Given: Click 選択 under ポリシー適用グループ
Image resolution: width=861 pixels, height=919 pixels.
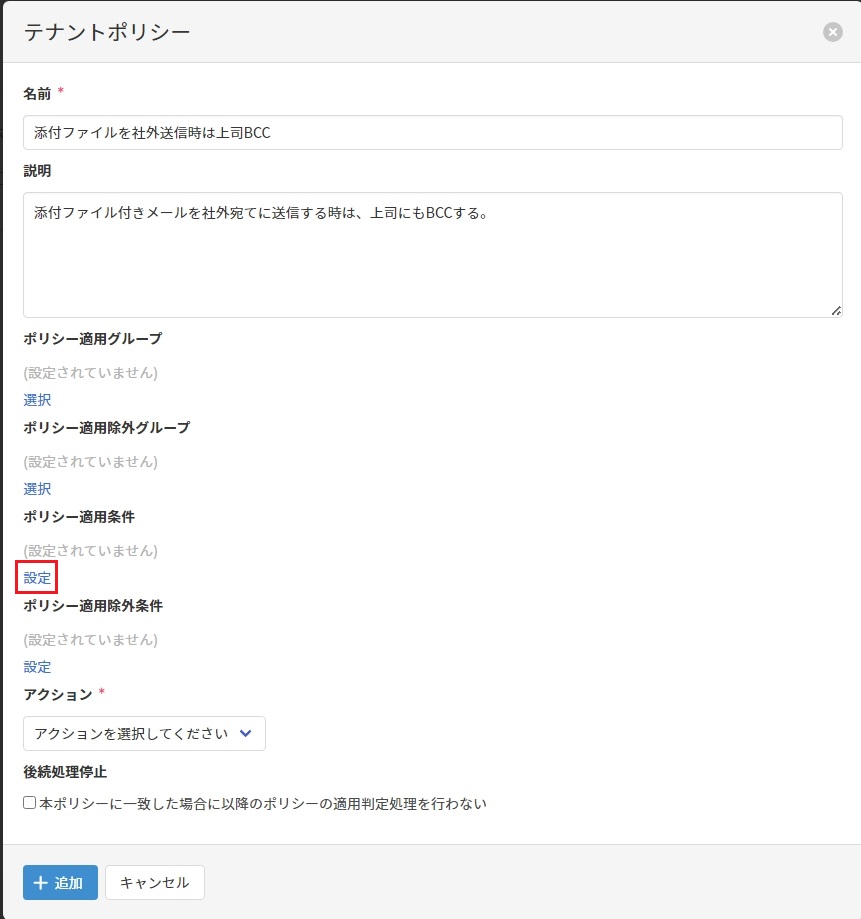Looking at the screenshot, I should click(37, 400).
